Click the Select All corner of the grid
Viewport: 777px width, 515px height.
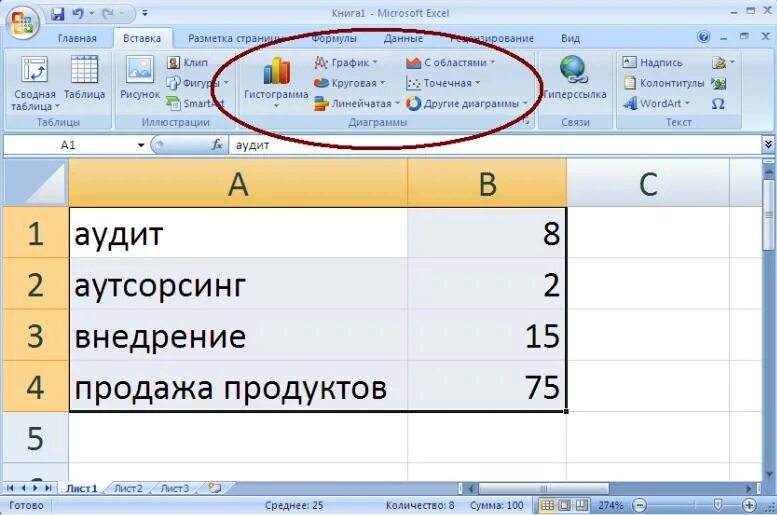[36, 183]
